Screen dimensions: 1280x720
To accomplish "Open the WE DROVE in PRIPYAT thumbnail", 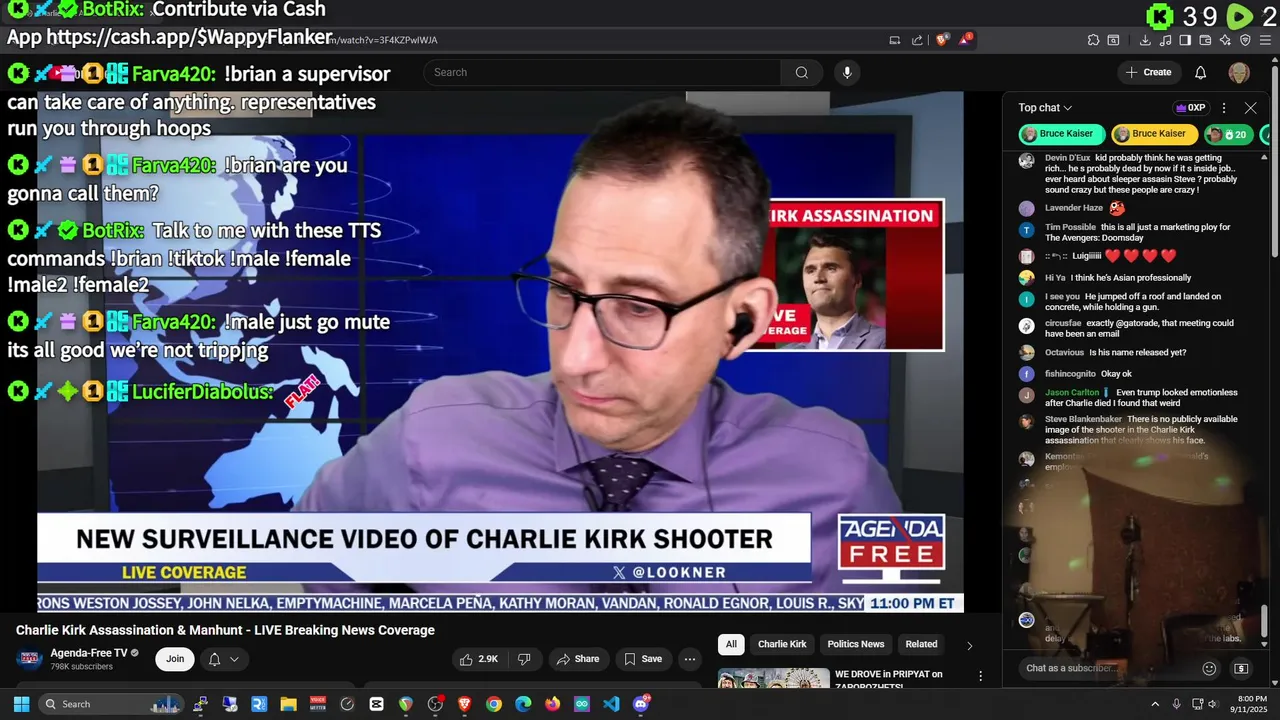I will coord(774,678).
